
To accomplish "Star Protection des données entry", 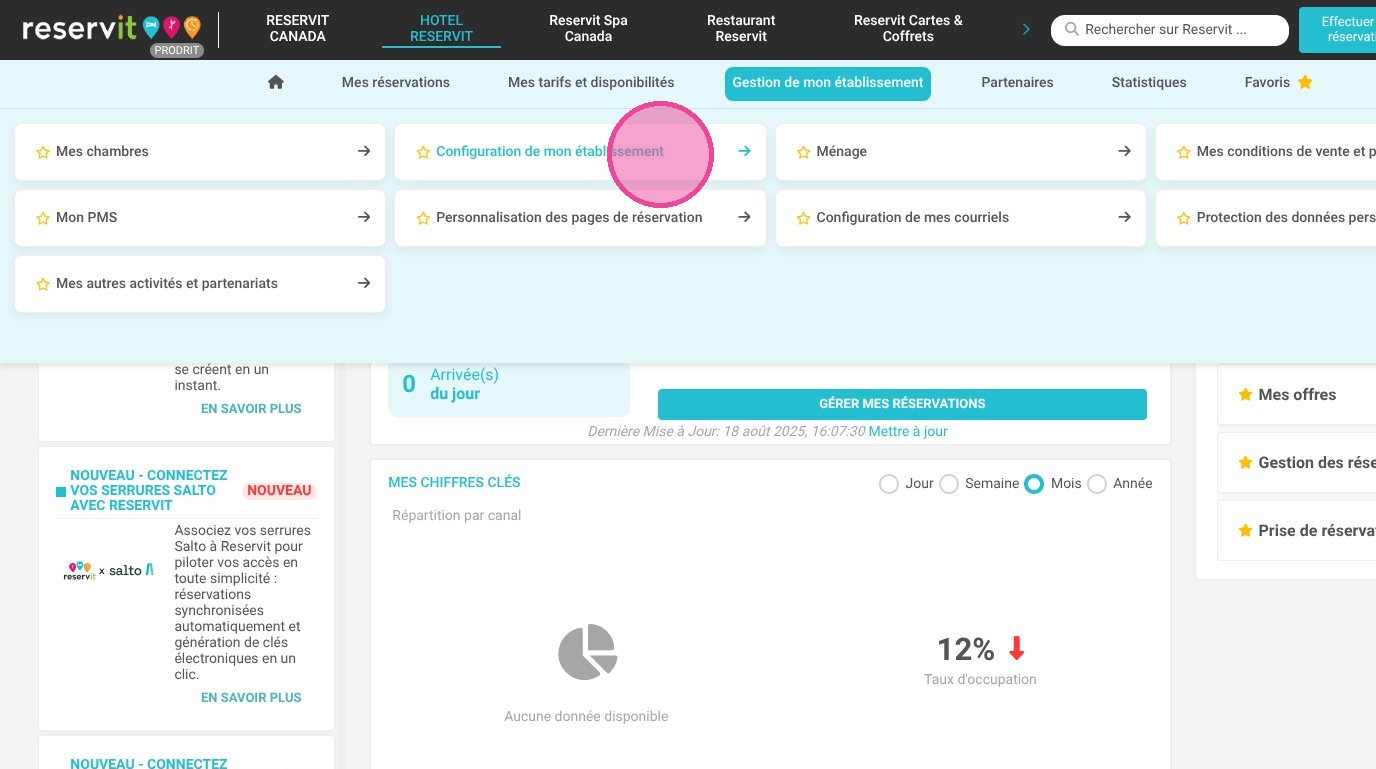I will tap(1183, 218).
